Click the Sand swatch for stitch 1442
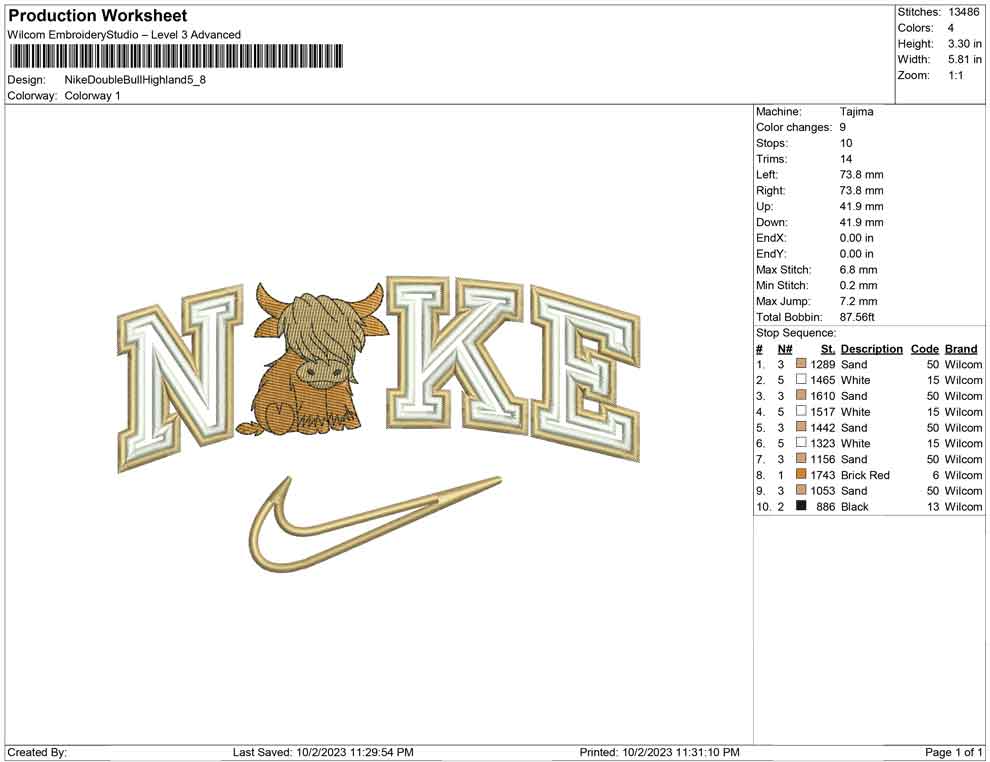The image size is (990, 762). 801,427
